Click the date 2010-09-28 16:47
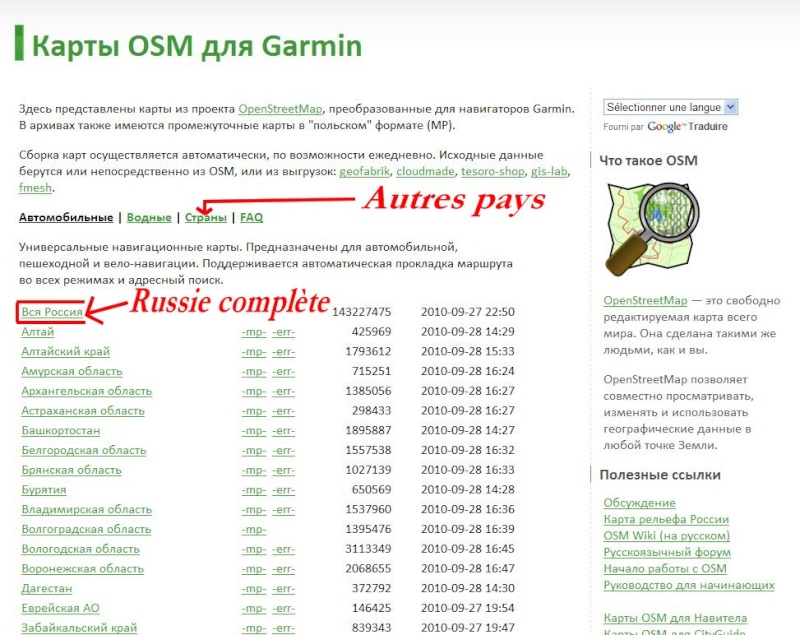 [467, 569]
